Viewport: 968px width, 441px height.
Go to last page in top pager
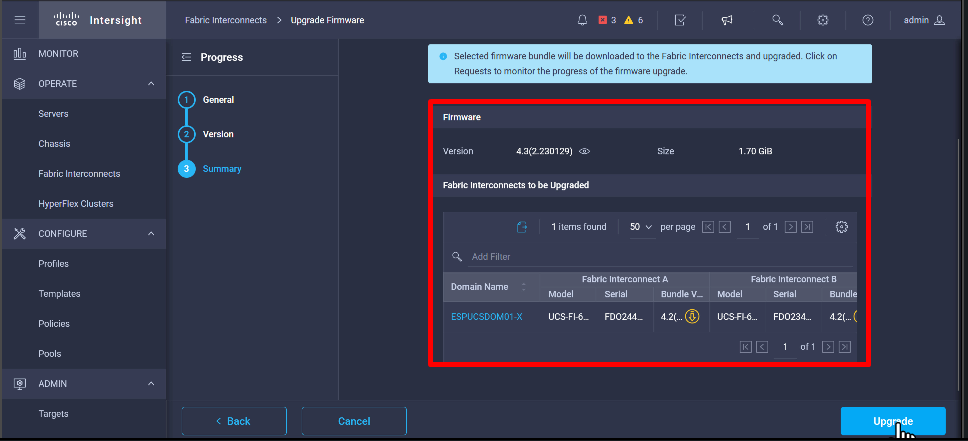(x=807, y=227)
